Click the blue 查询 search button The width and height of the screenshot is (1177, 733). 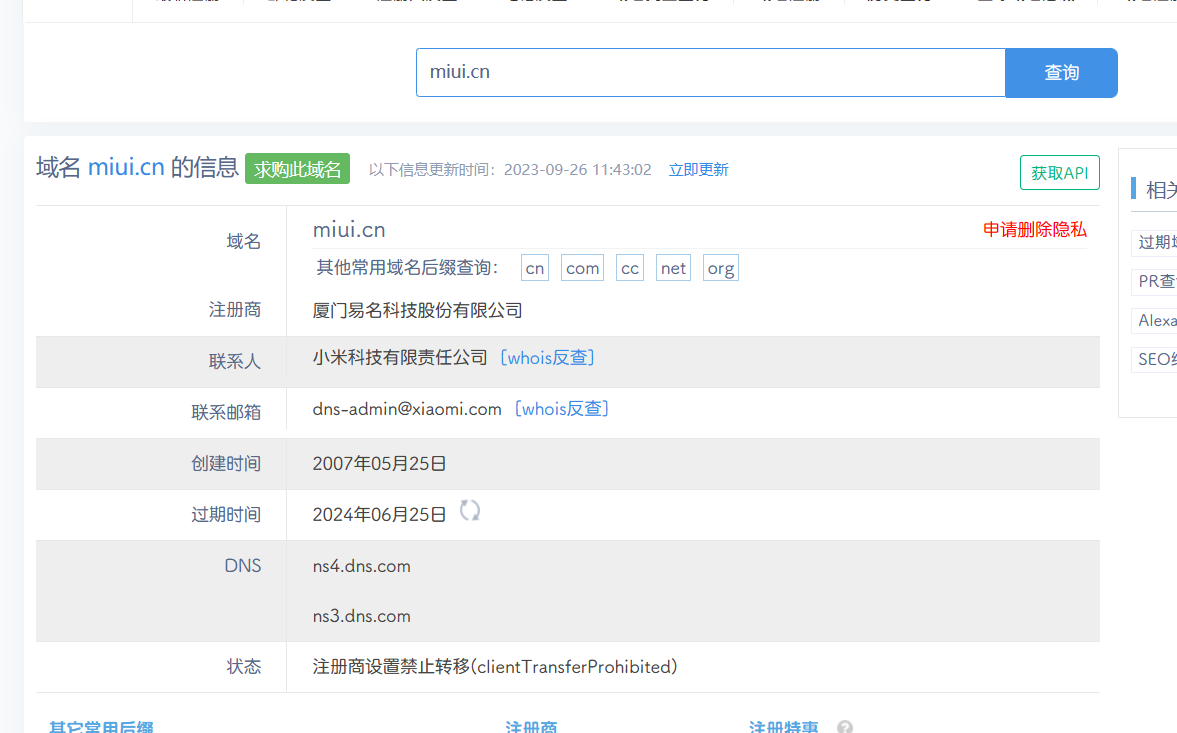point(1061,73)
